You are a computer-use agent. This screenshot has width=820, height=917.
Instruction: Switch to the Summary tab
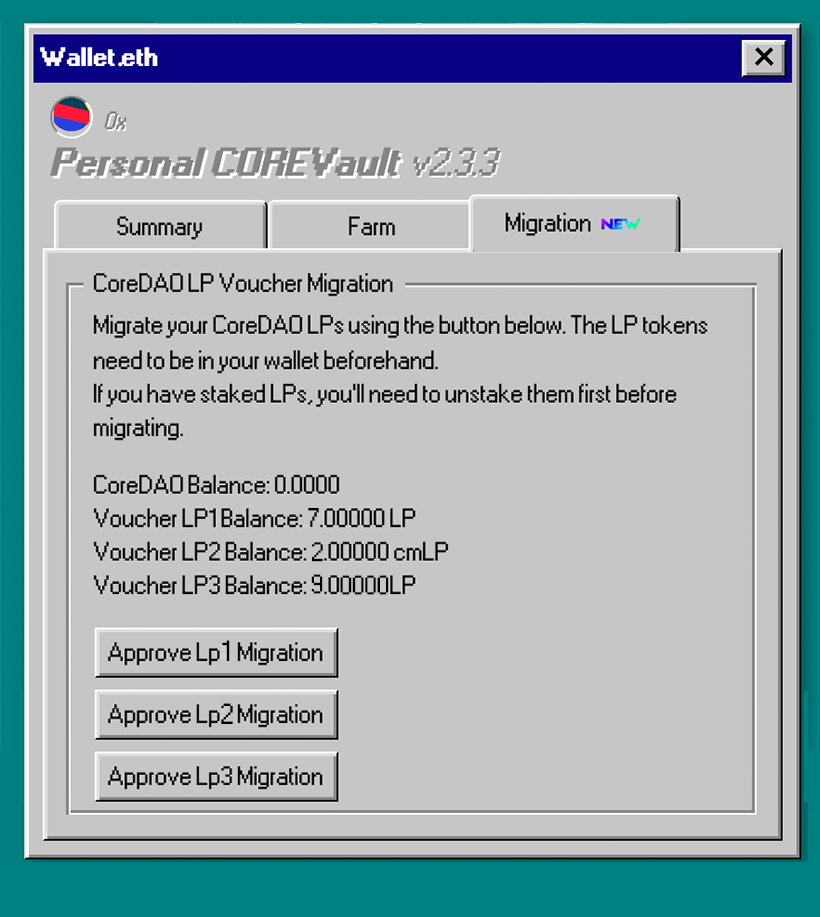click(x=160, y=226)
